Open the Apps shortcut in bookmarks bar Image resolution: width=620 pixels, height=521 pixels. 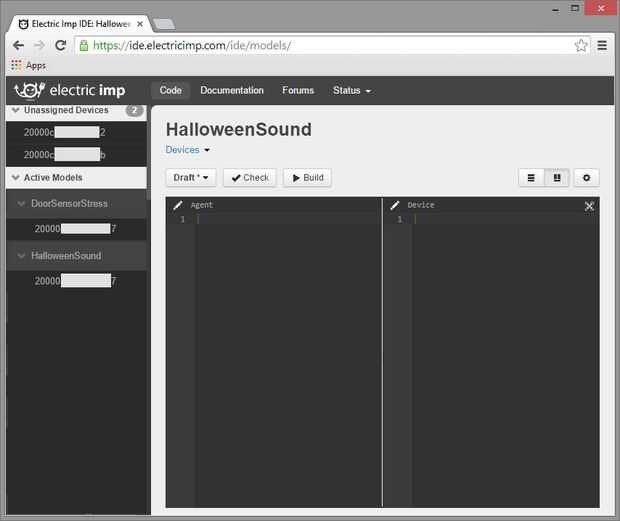[28, 65]
